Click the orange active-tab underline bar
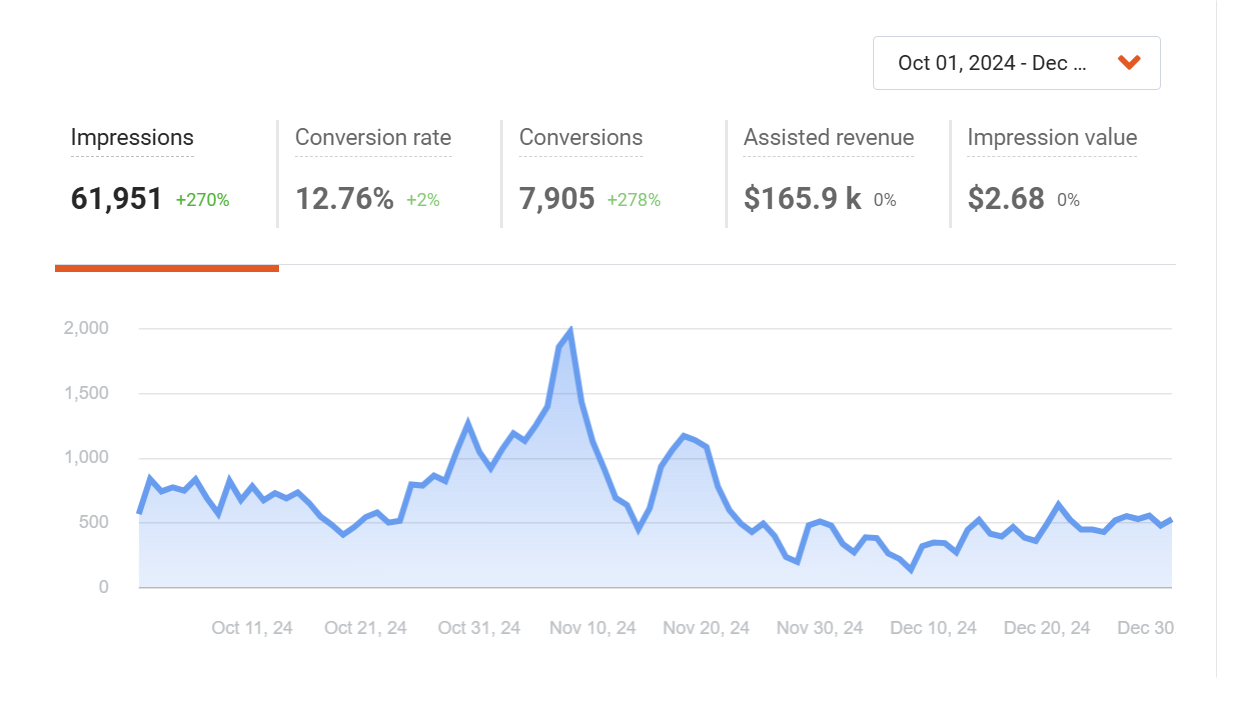The width and height of the screenshot is (1236, 725). [x=167, y=268]
